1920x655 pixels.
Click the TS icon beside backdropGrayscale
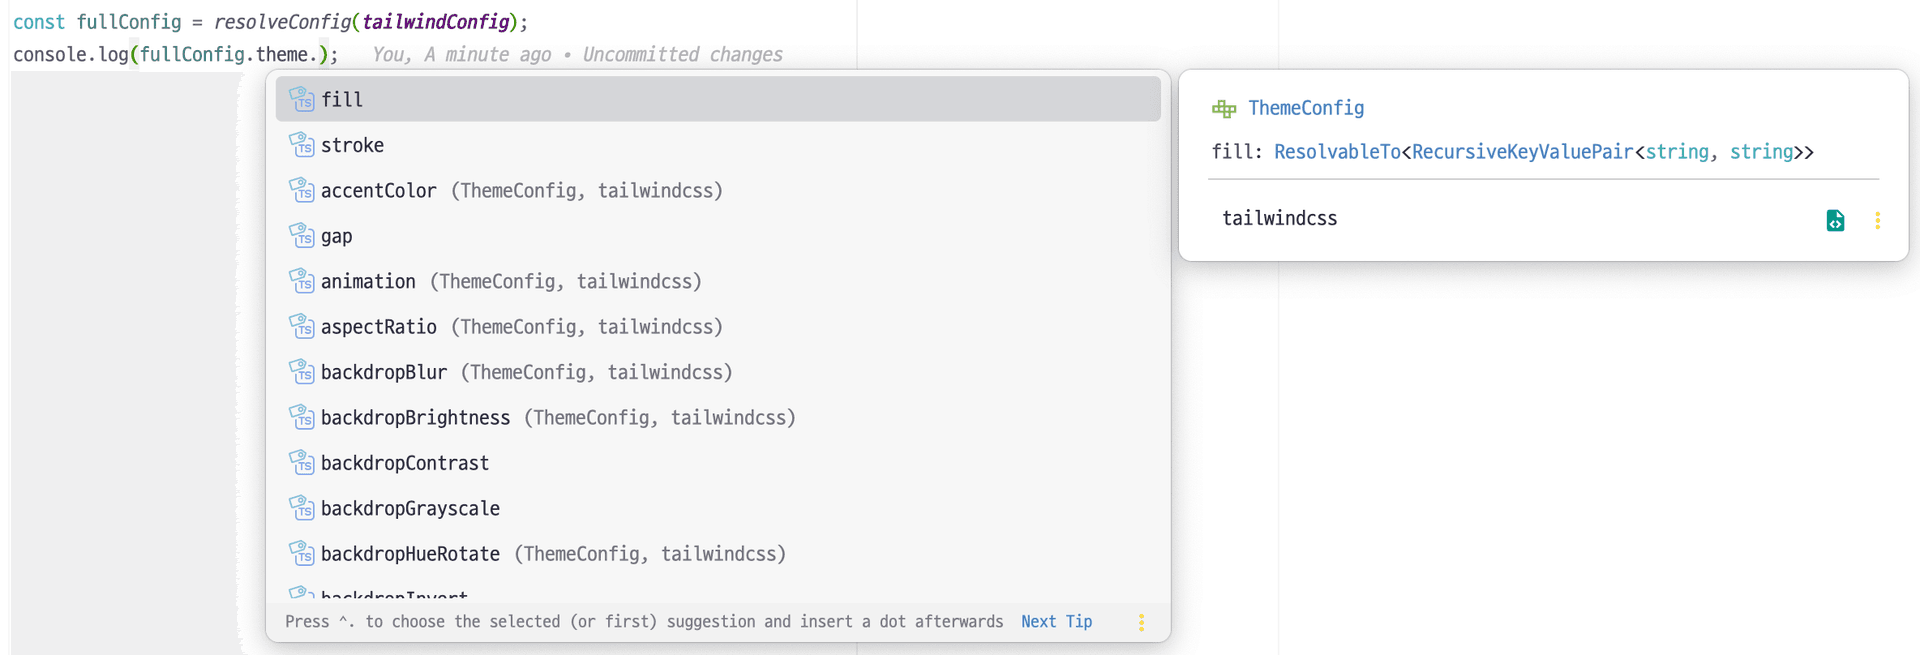point(301,508)
